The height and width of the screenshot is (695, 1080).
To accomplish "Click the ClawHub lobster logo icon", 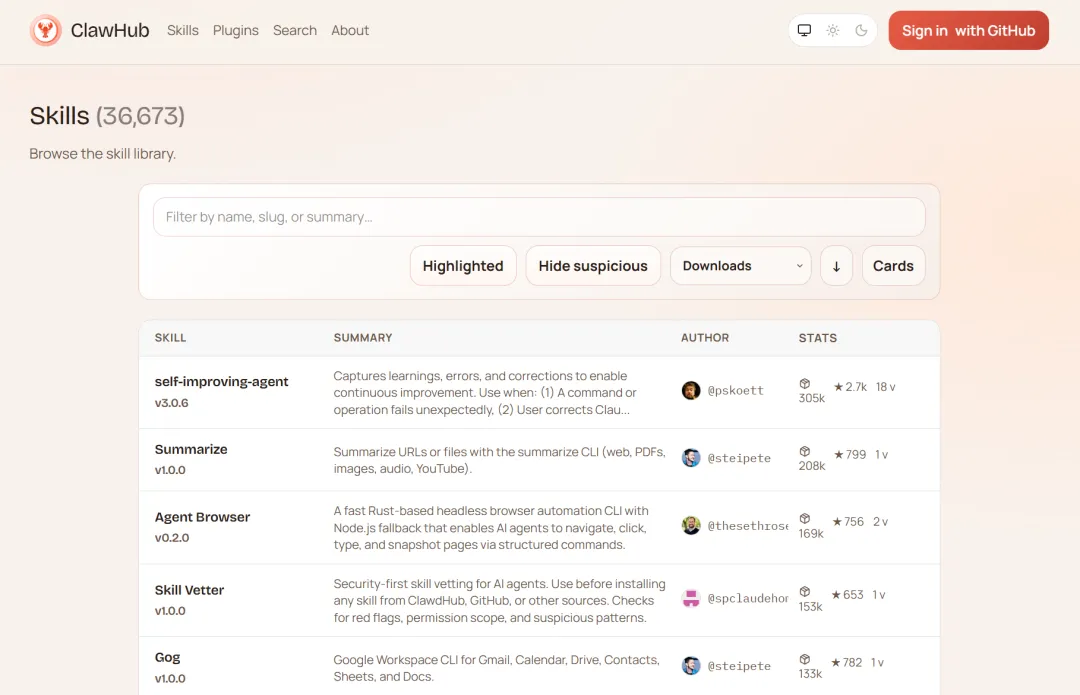I will 45,30.
